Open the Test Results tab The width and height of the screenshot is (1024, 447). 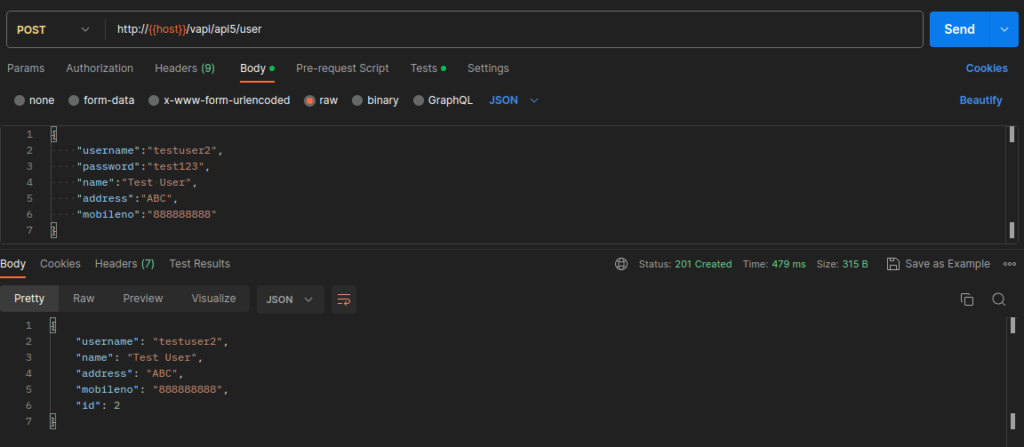pyautogui.click(x=200, y=264)
